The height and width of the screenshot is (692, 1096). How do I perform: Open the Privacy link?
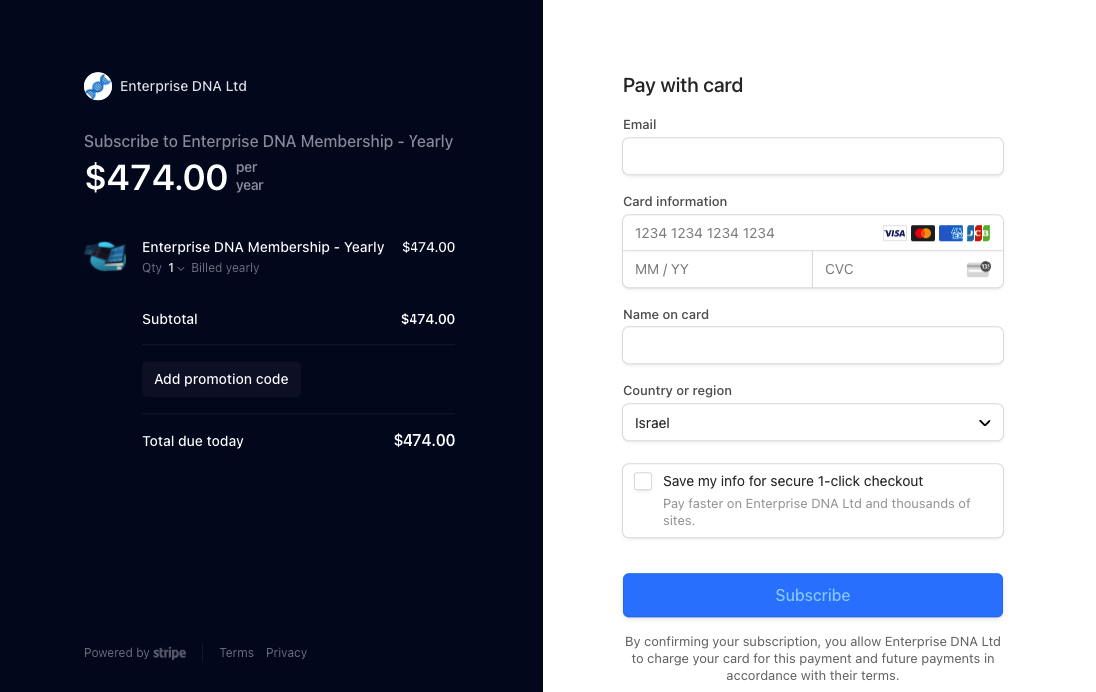[x=287, y=653]
